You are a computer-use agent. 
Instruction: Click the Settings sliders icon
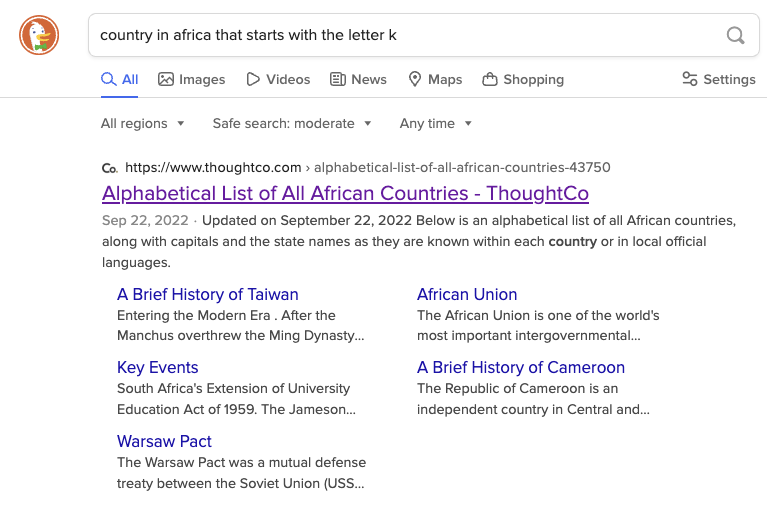(689, 79)
